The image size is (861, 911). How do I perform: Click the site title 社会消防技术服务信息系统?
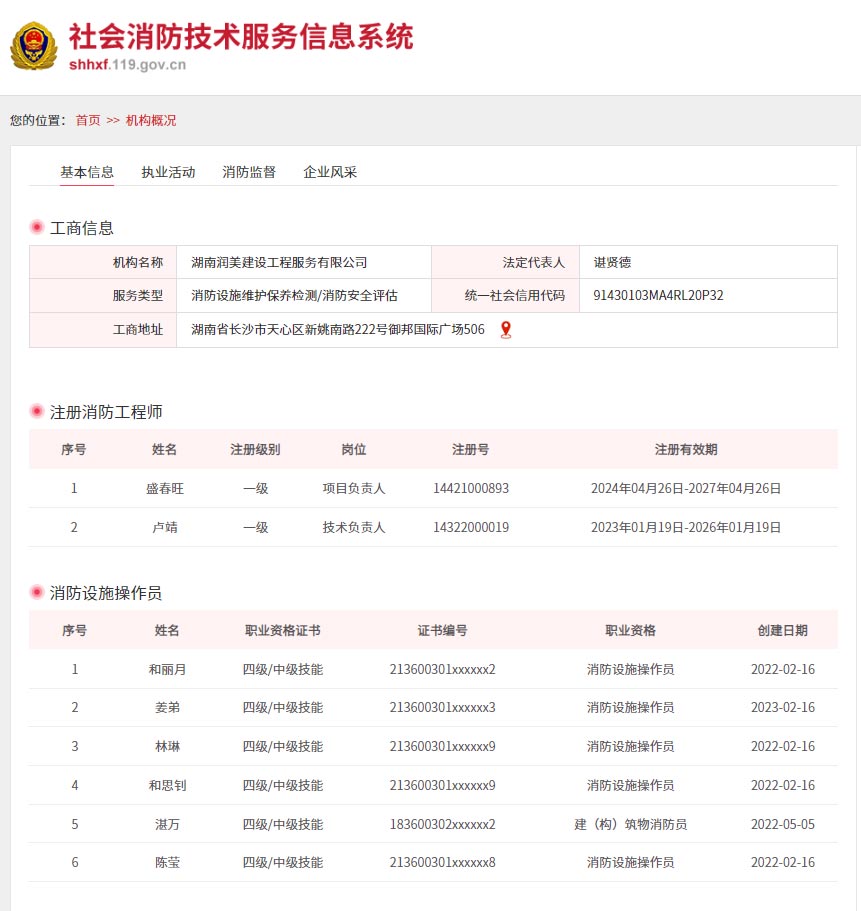(x=241, y=37)
